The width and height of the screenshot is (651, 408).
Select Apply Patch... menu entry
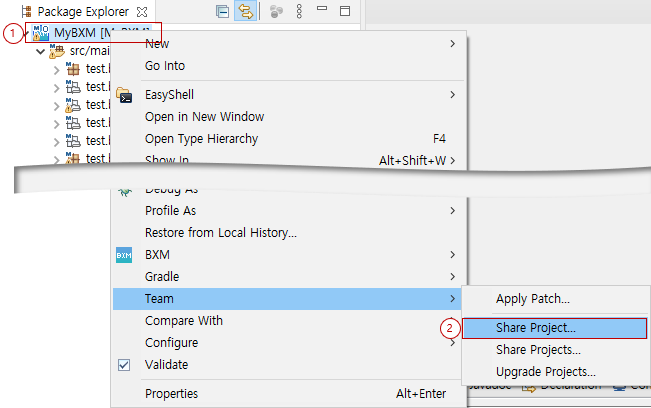(x=532, y=299)
